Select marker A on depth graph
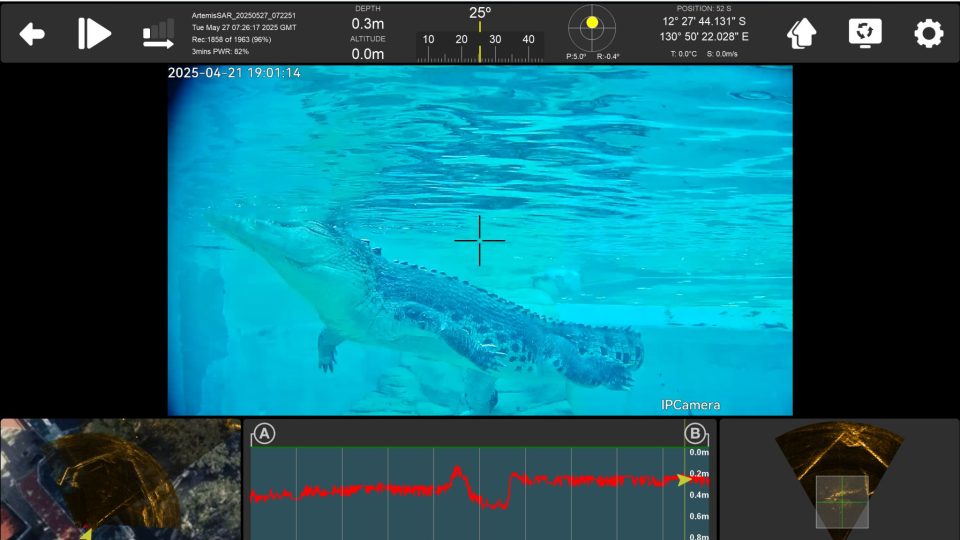Screen dimensions: 960x540 (x=264, y=434)
